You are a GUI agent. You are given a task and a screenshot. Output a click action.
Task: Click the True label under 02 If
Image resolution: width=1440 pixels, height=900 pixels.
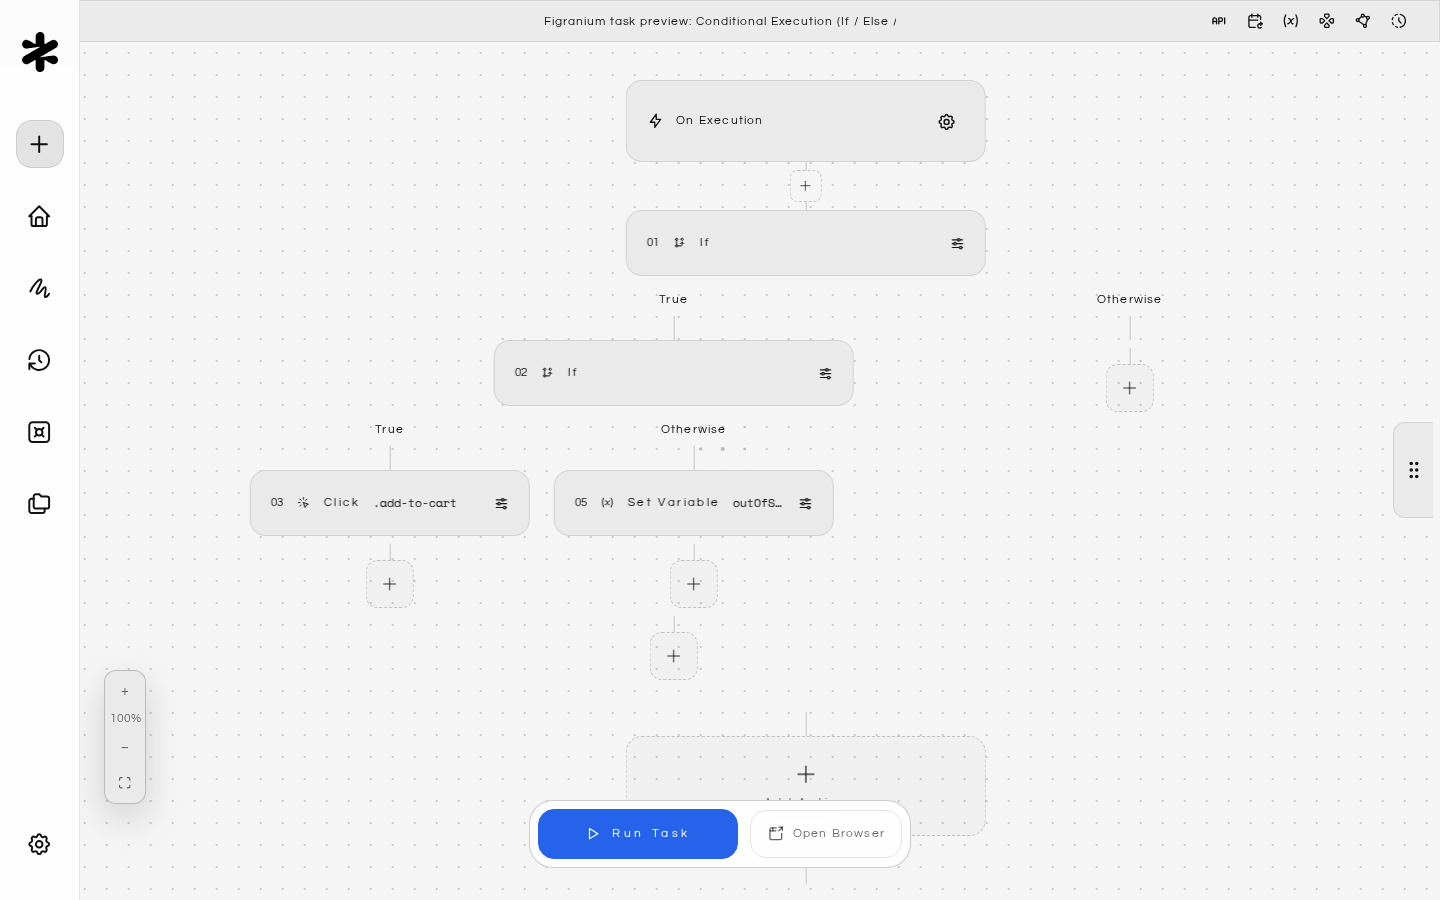pos(389,430)
